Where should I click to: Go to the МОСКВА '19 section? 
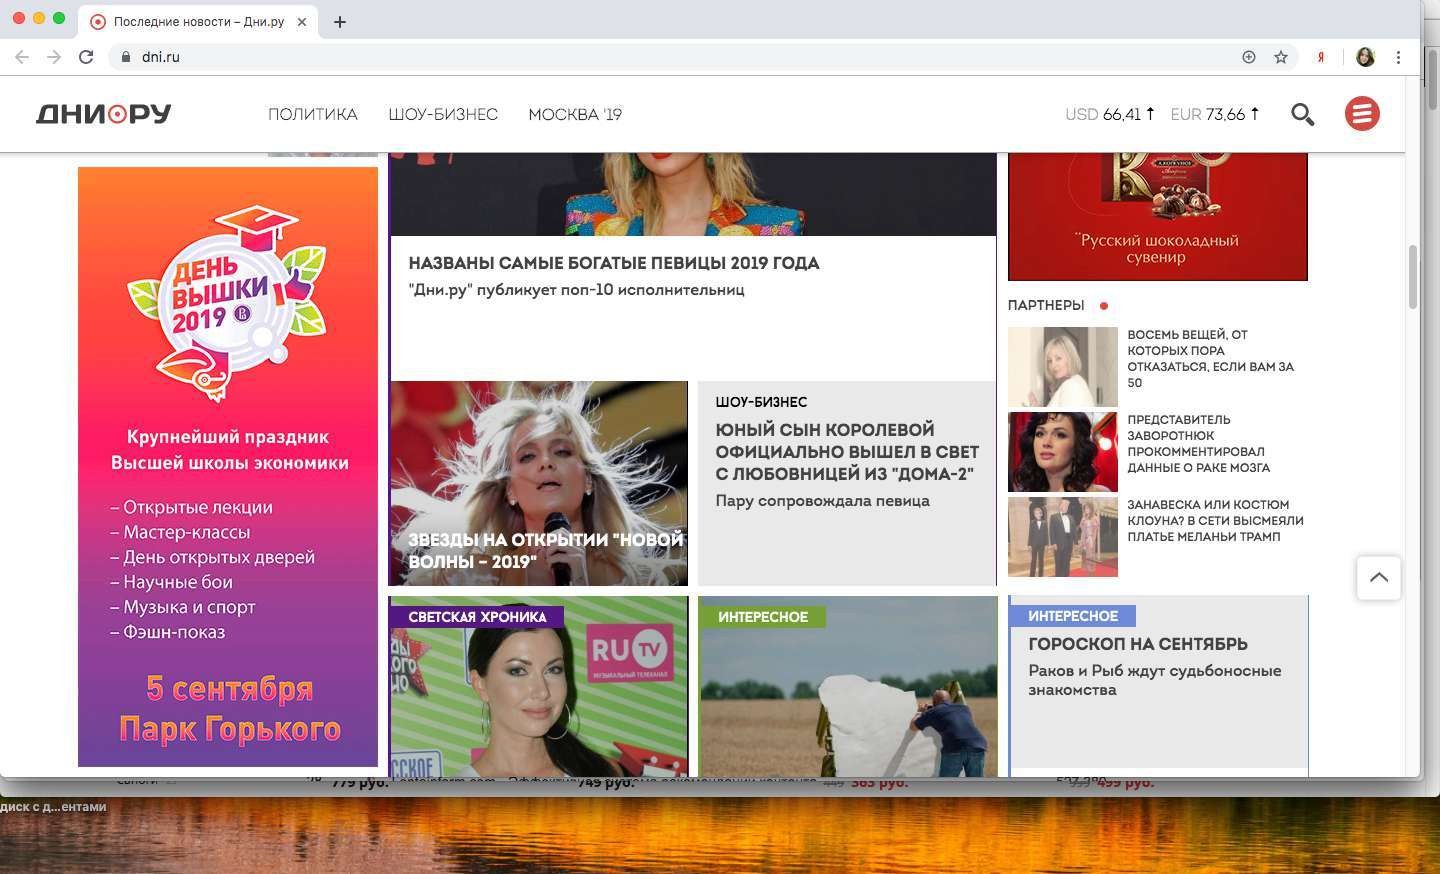(x=575, y=114)
